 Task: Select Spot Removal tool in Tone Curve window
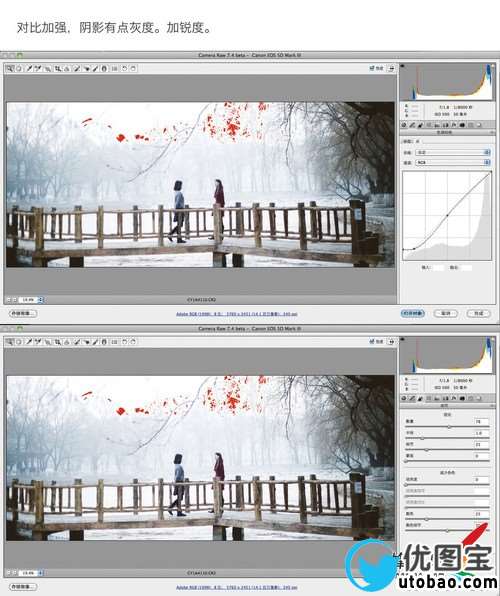pos(77,68)
